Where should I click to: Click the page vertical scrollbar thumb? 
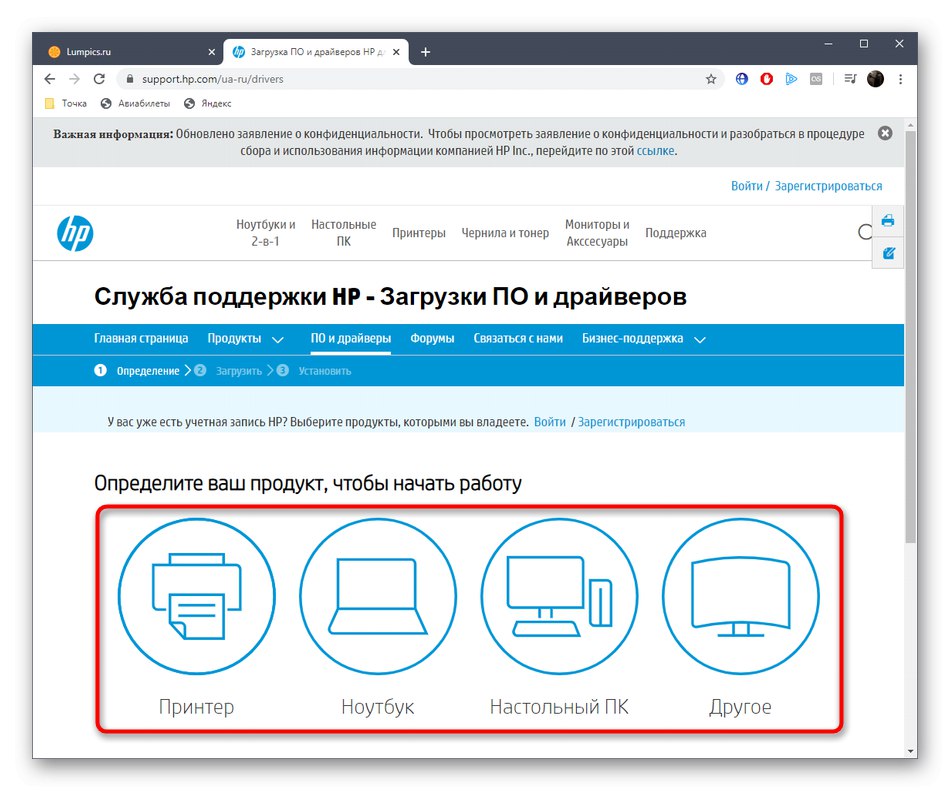click(x=911, y=337)
